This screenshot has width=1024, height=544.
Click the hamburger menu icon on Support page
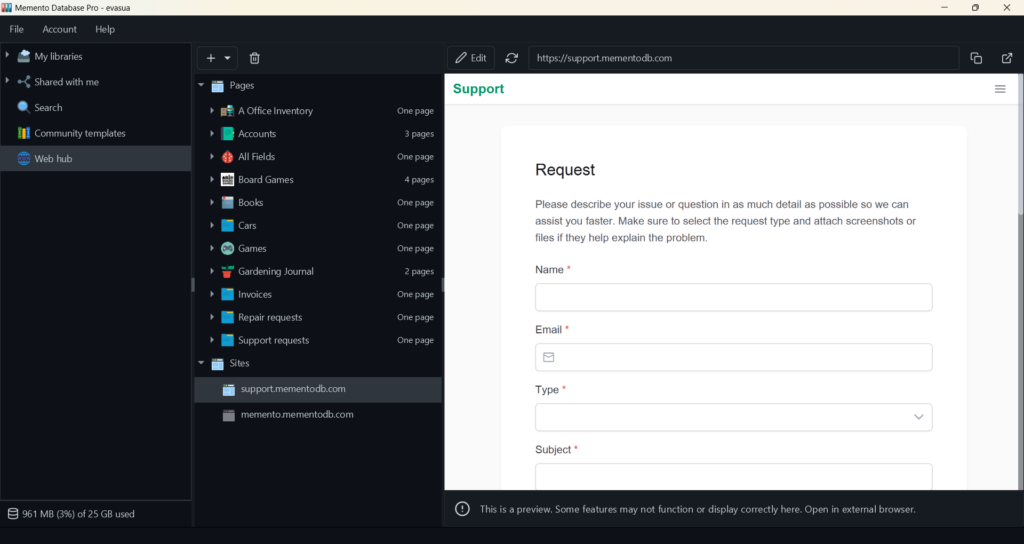coord(1000,89)
